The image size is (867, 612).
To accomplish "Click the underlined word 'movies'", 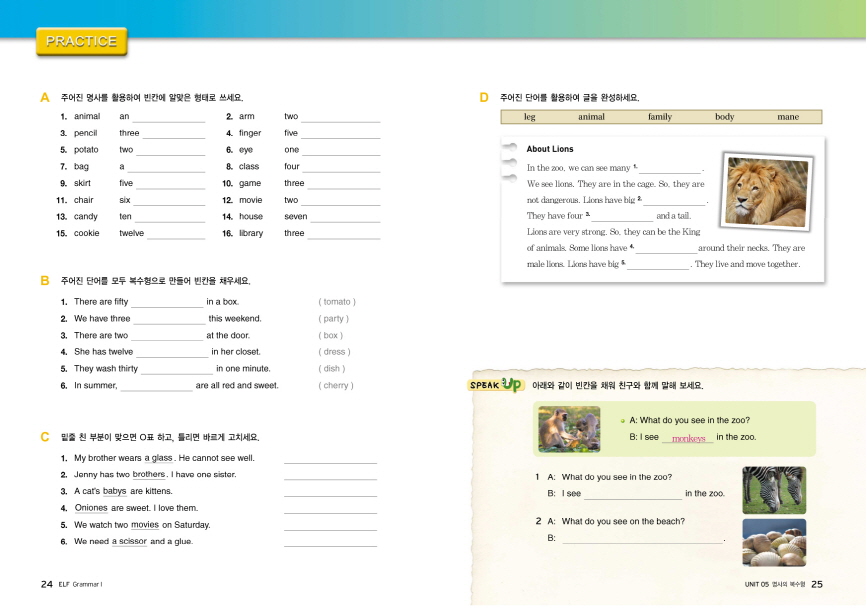I will [x=145, y=525].
